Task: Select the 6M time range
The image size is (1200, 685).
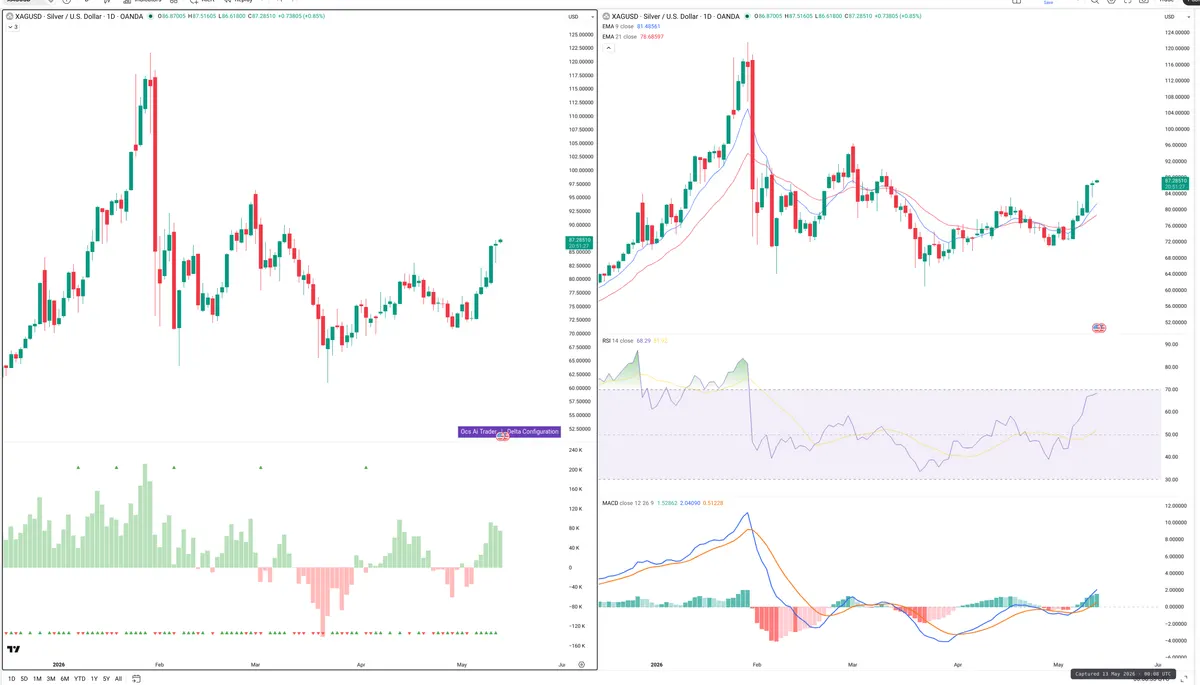Action: click(x=65, y=679)
